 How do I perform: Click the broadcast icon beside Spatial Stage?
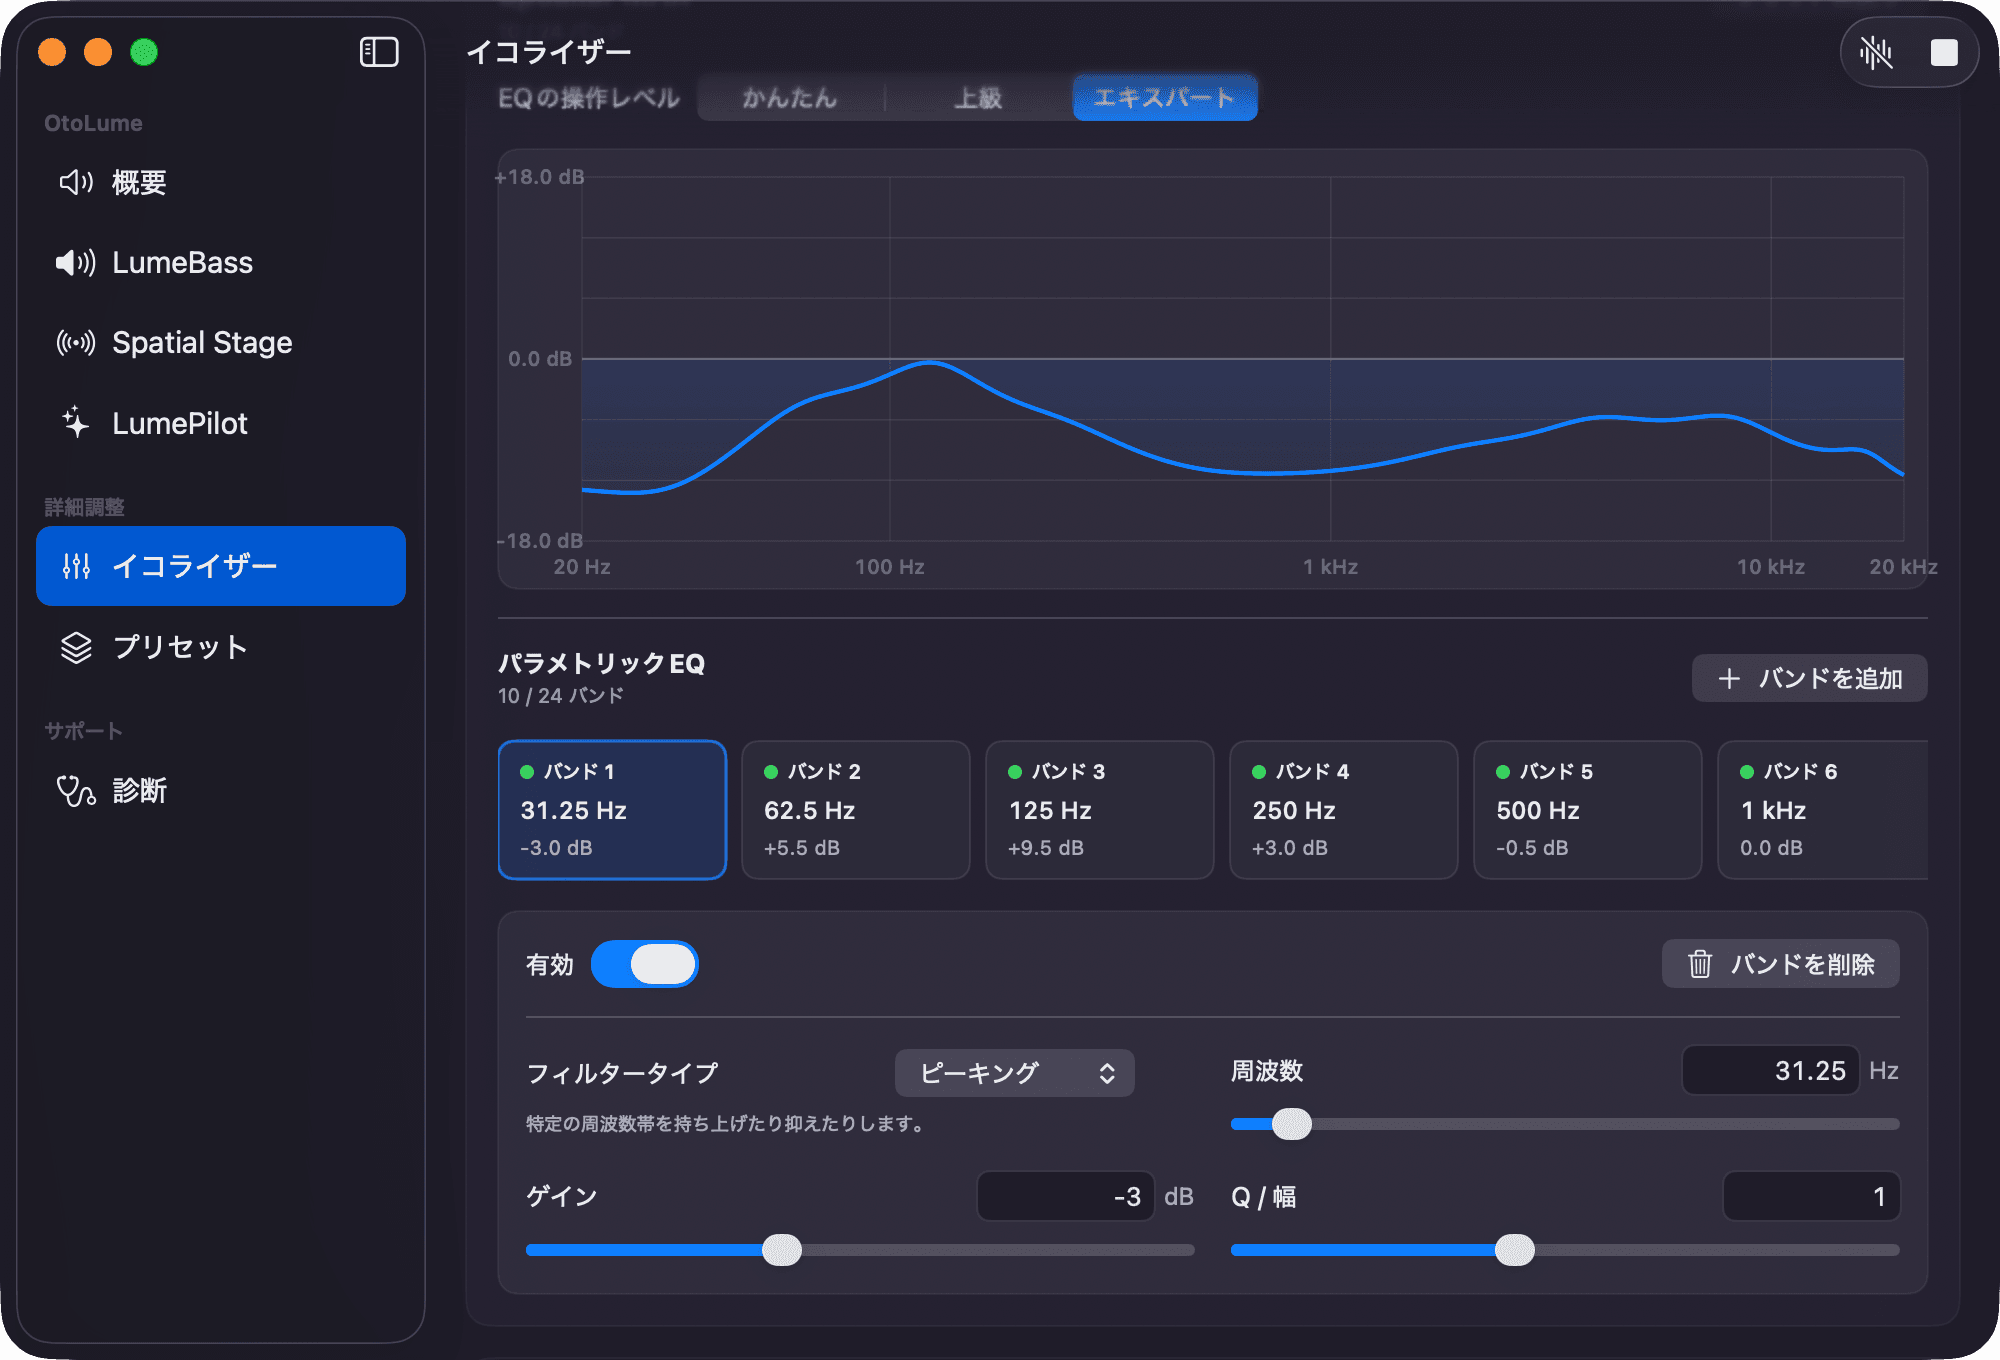click(76, 343)
